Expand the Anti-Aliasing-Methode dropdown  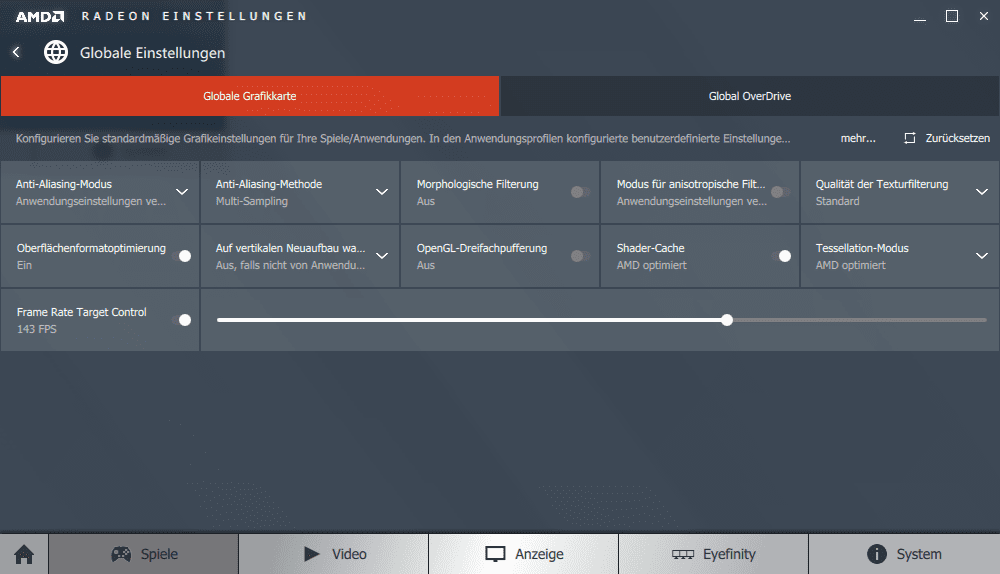[382, 192]
